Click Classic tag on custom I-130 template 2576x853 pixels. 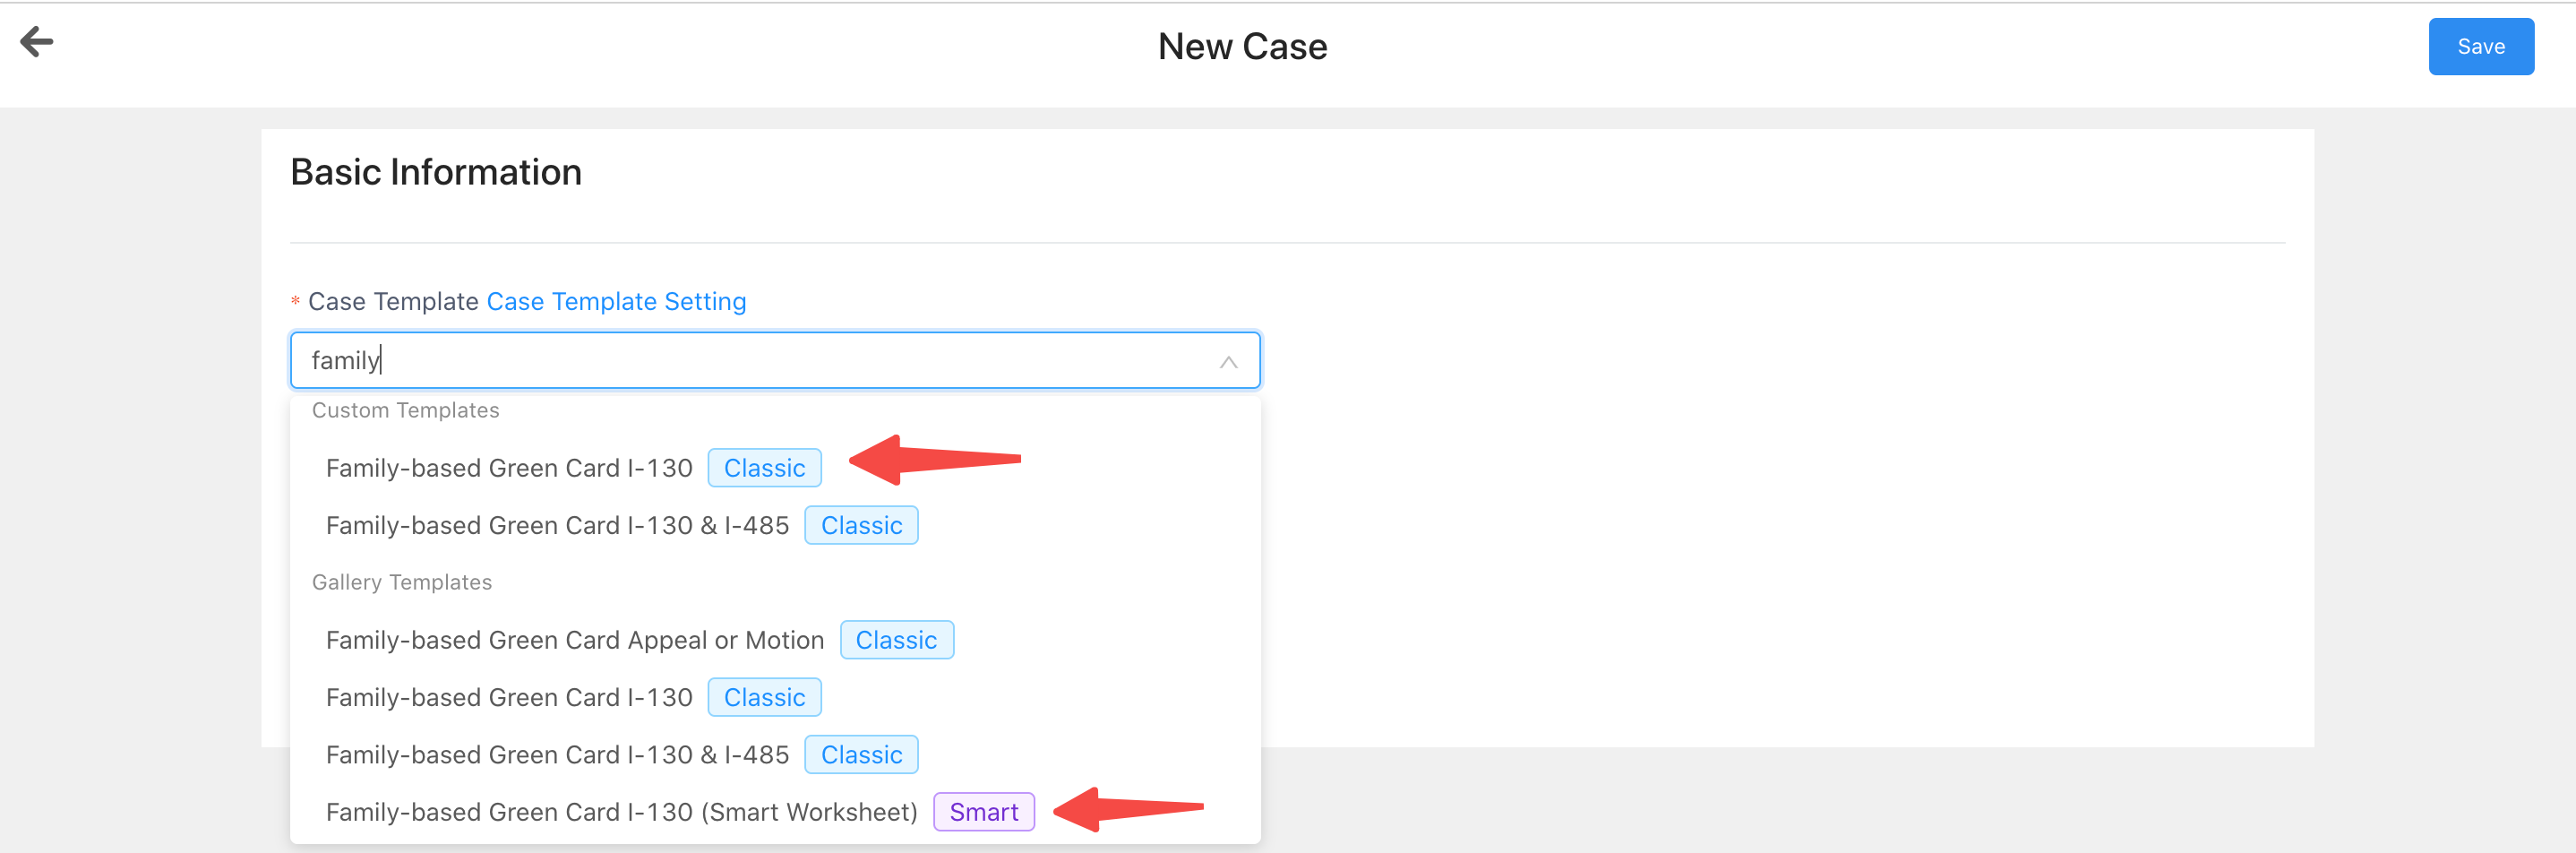764,468
